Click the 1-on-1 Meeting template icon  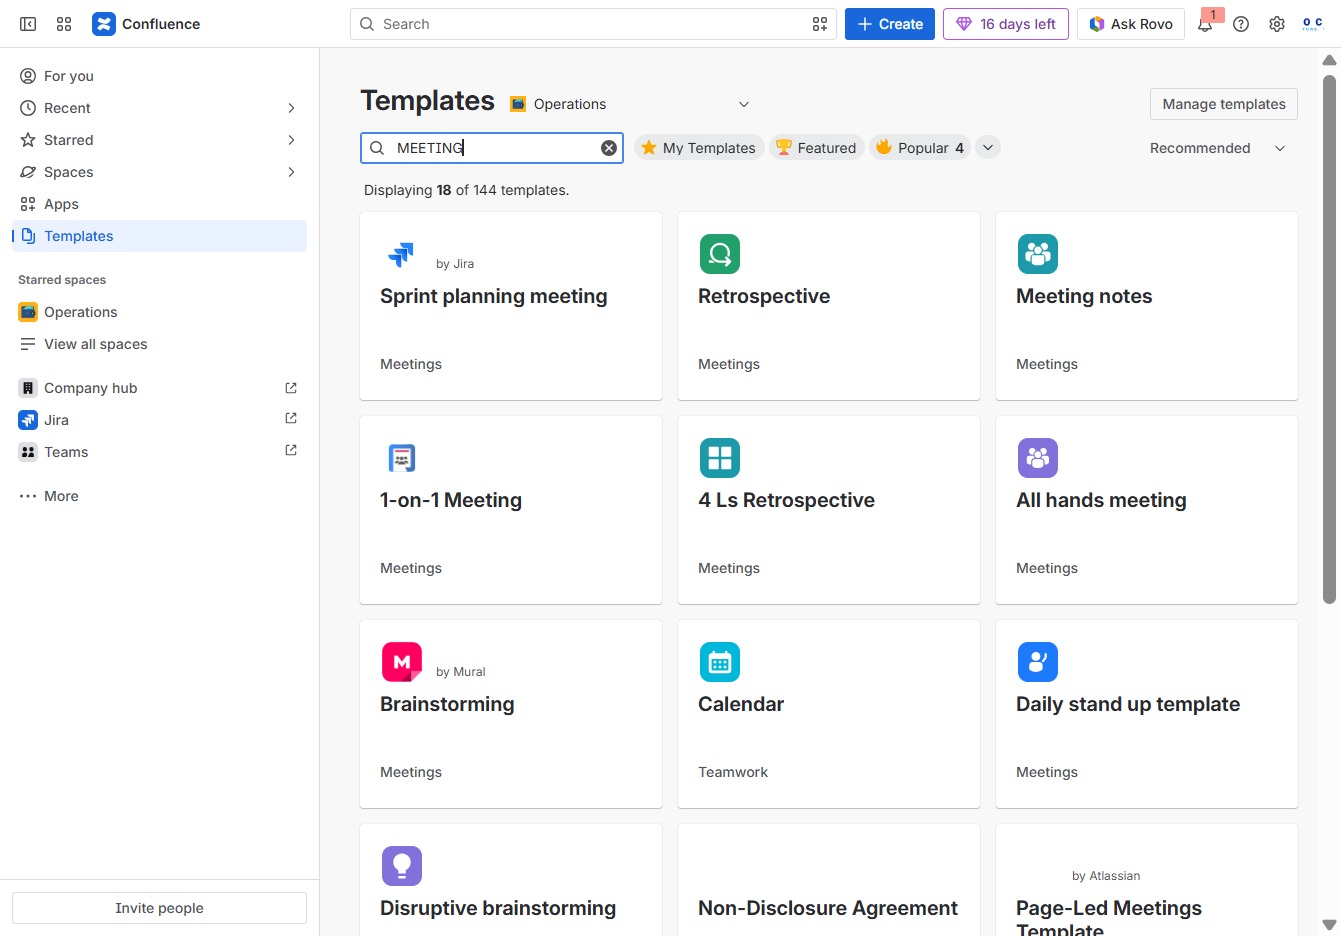tap(402, 458)
